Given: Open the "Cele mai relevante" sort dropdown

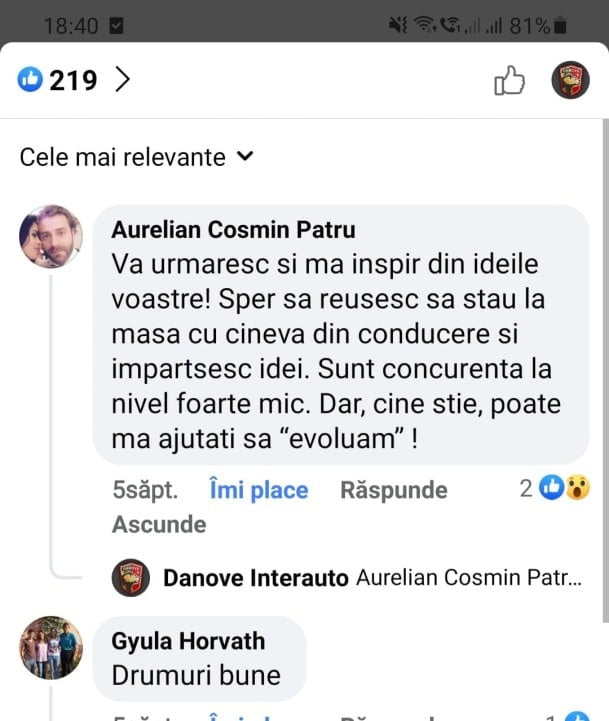Looking at the screenshot, I should click(x=137, y=157).
